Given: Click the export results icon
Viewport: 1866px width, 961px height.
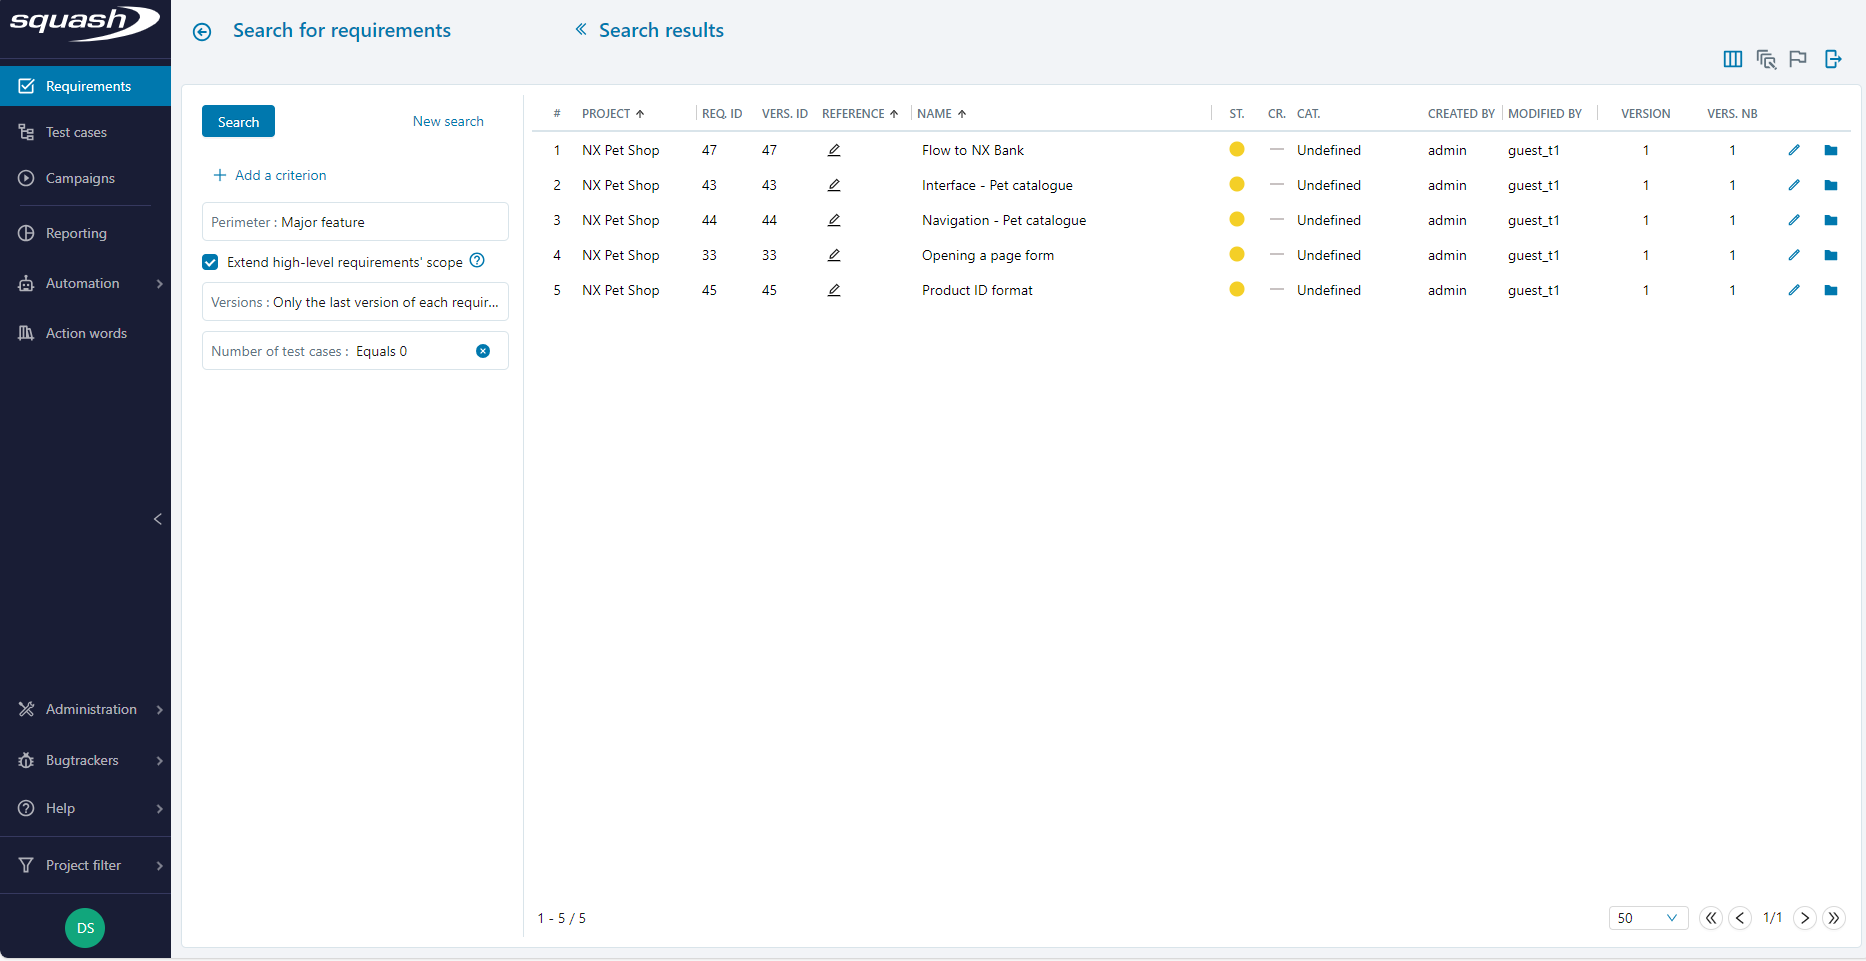Looking at the screenshot, I should coord(1832,59).
